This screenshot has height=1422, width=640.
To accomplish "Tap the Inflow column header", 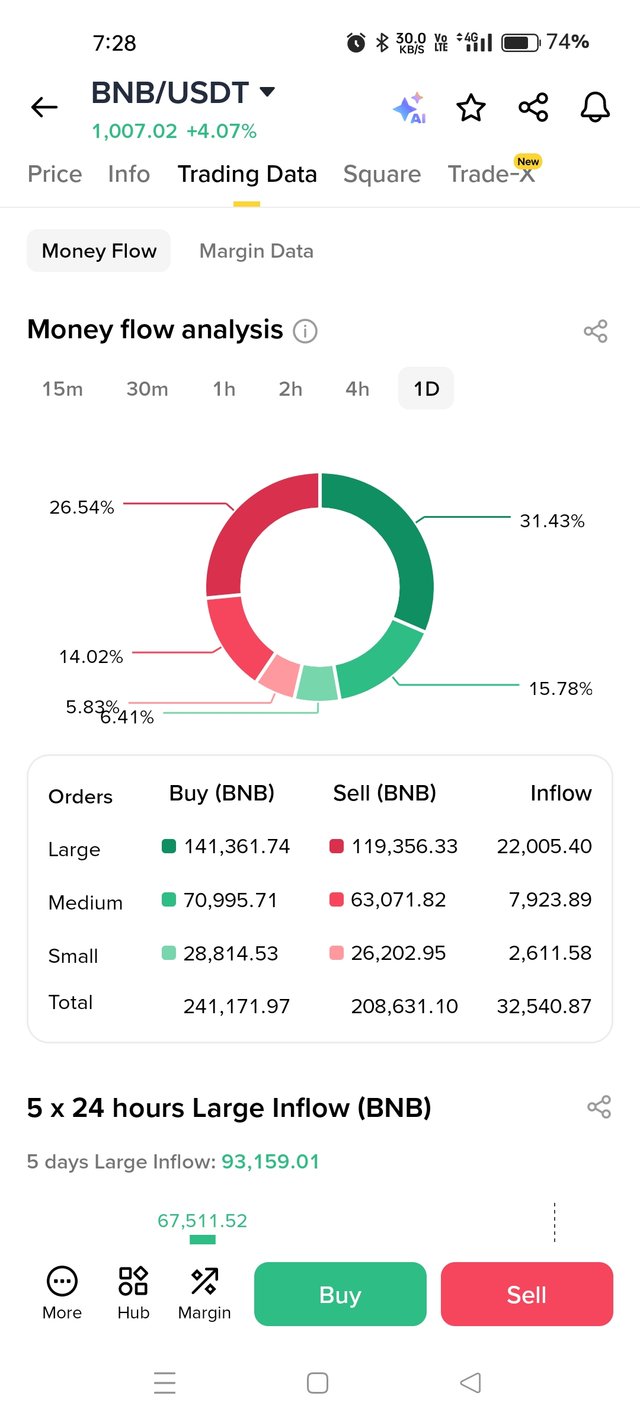I will (x=561, y=794).
